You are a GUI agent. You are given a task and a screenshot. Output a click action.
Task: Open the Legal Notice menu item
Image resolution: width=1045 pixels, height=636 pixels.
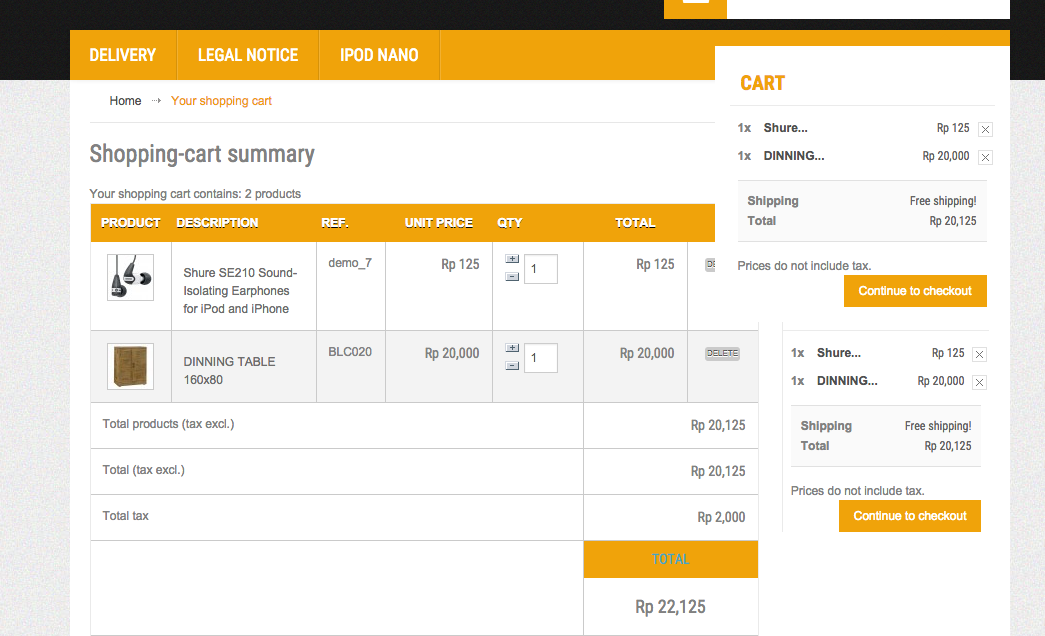coord(248,55)
